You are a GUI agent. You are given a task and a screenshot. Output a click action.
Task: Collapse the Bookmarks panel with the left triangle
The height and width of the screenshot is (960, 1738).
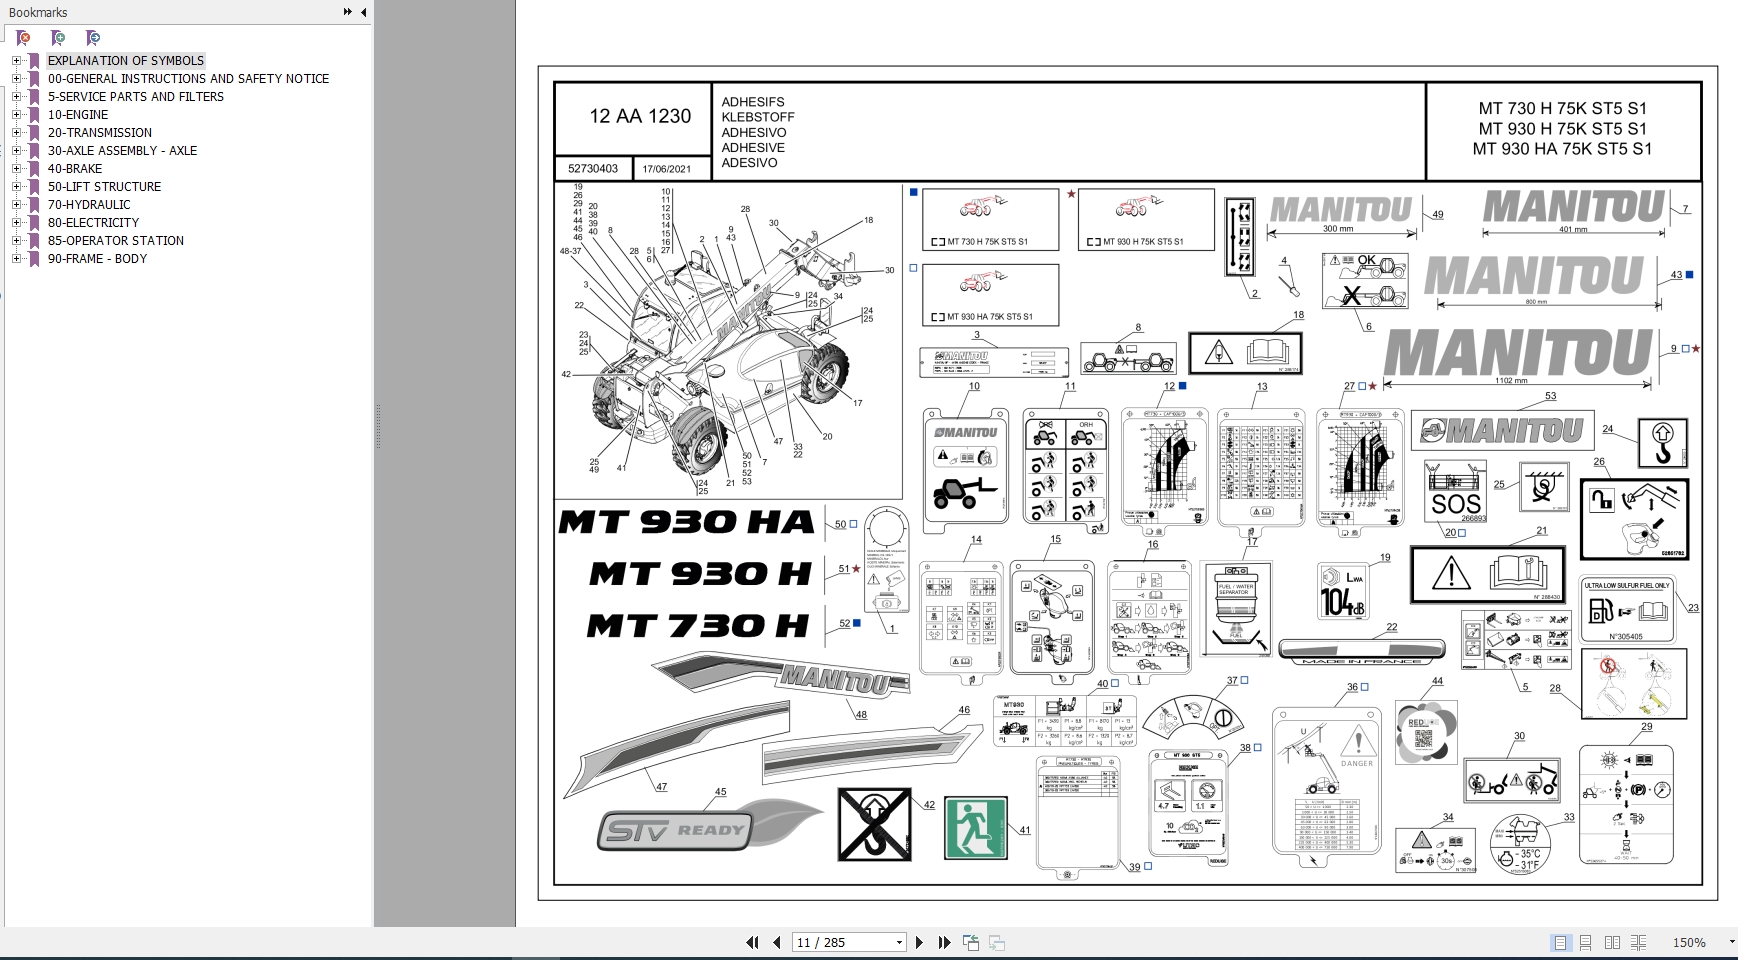pos(363,12)
